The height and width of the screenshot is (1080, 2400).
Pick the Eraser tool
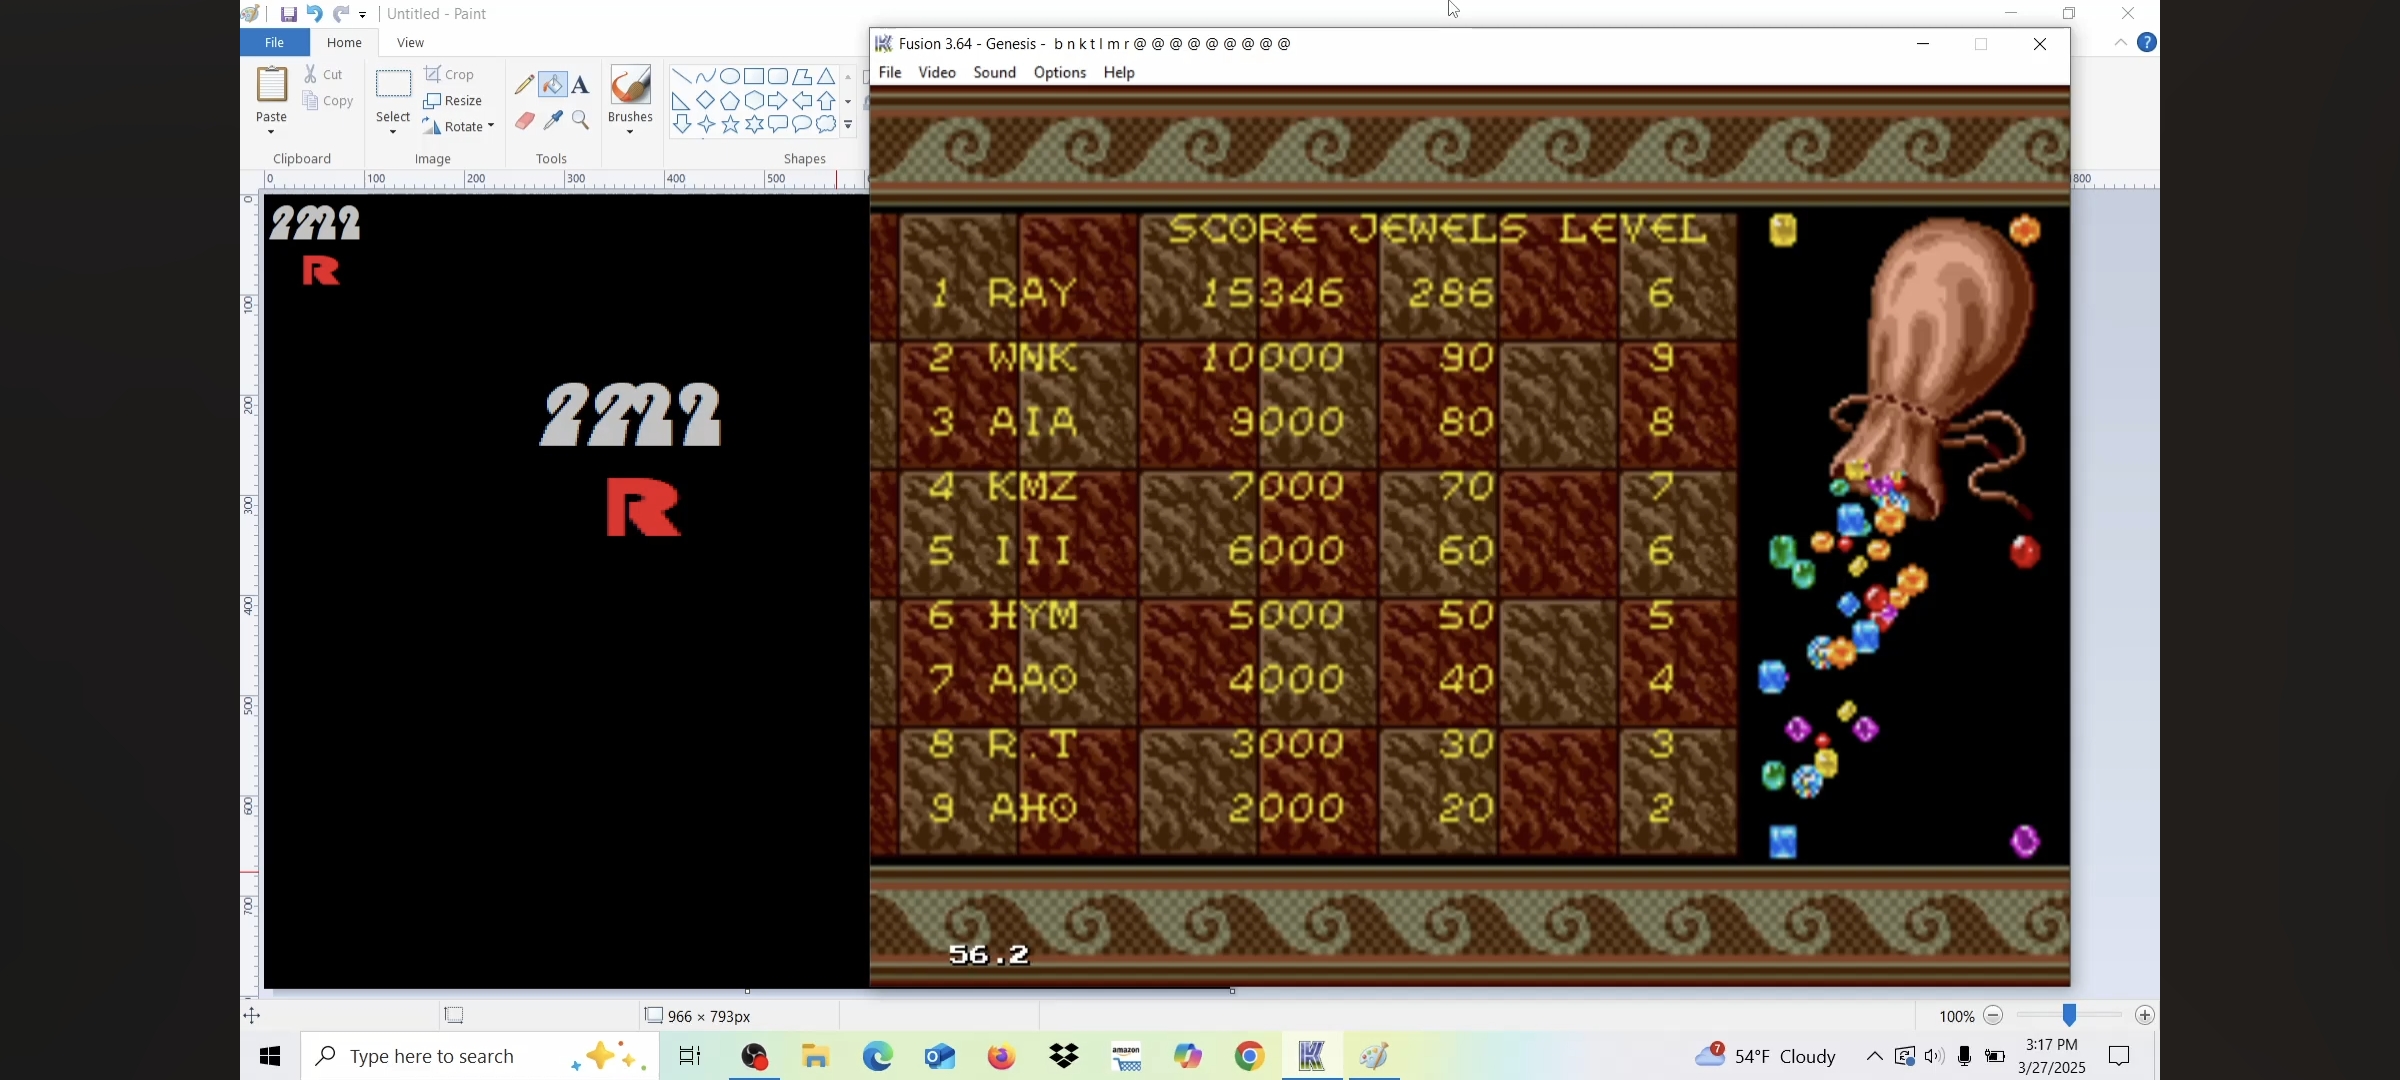pyautogui.click(x=524, y=121)
